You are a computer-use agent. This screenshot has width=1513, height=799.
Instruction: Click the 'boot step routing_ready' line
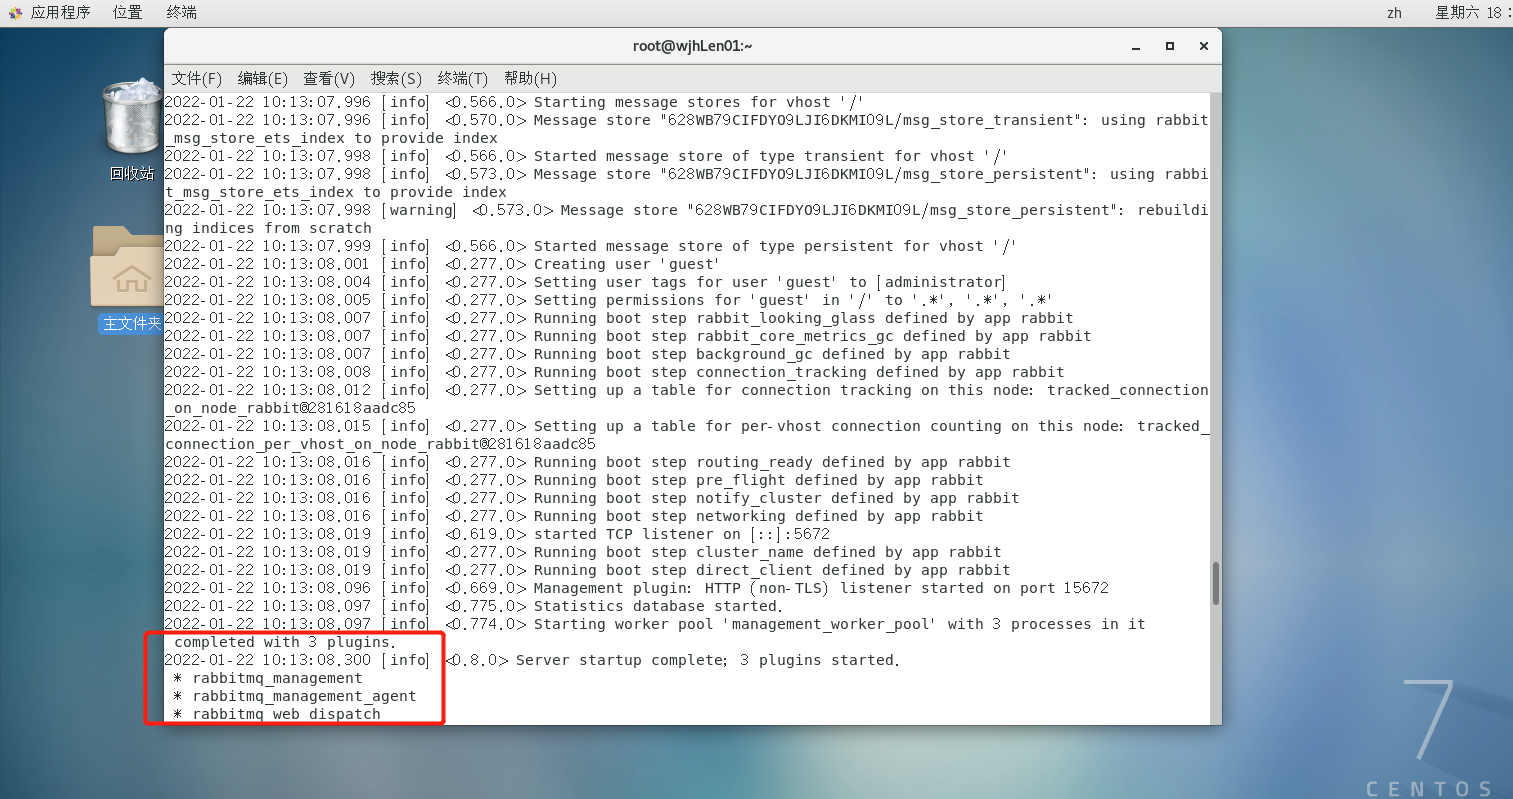587,462
